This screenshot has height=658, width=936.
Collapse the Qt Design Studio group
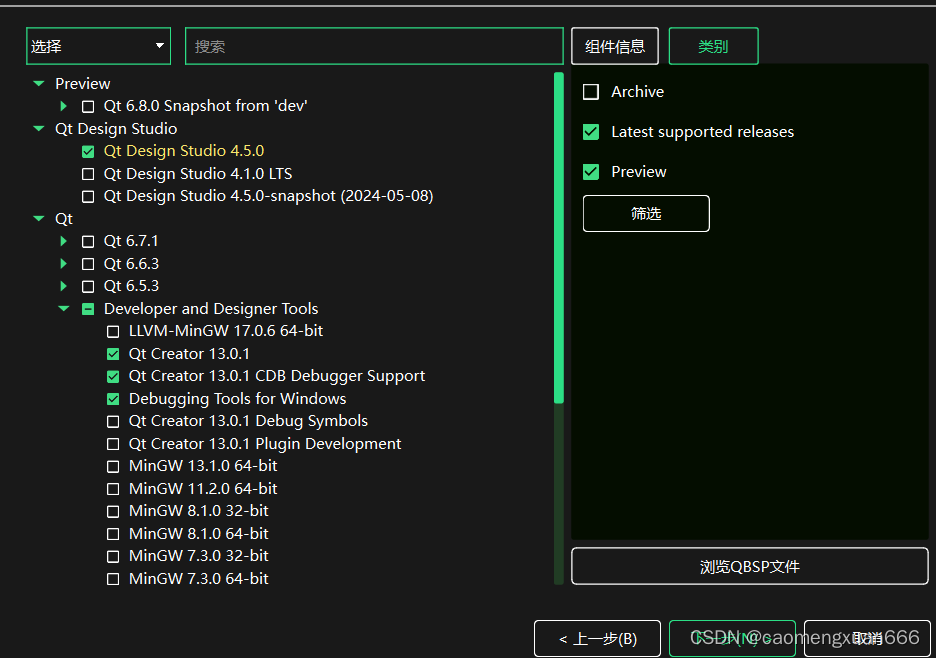(x=39, y=128)
